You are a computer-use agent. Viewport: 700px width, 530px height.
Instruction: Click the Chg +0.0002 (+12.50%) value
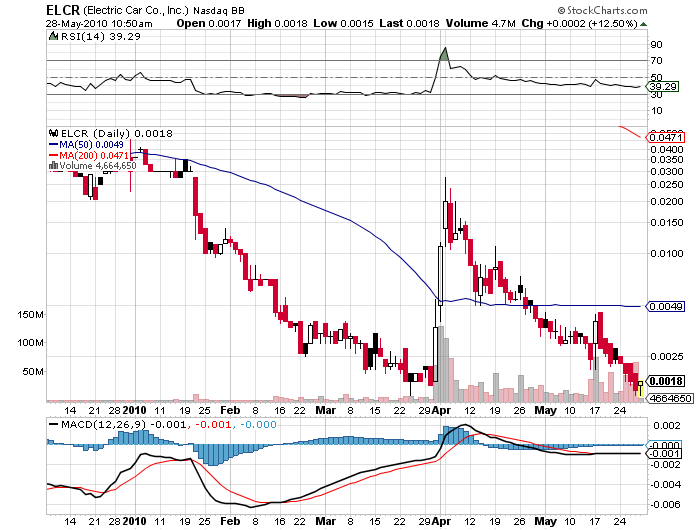click(579, 23)
